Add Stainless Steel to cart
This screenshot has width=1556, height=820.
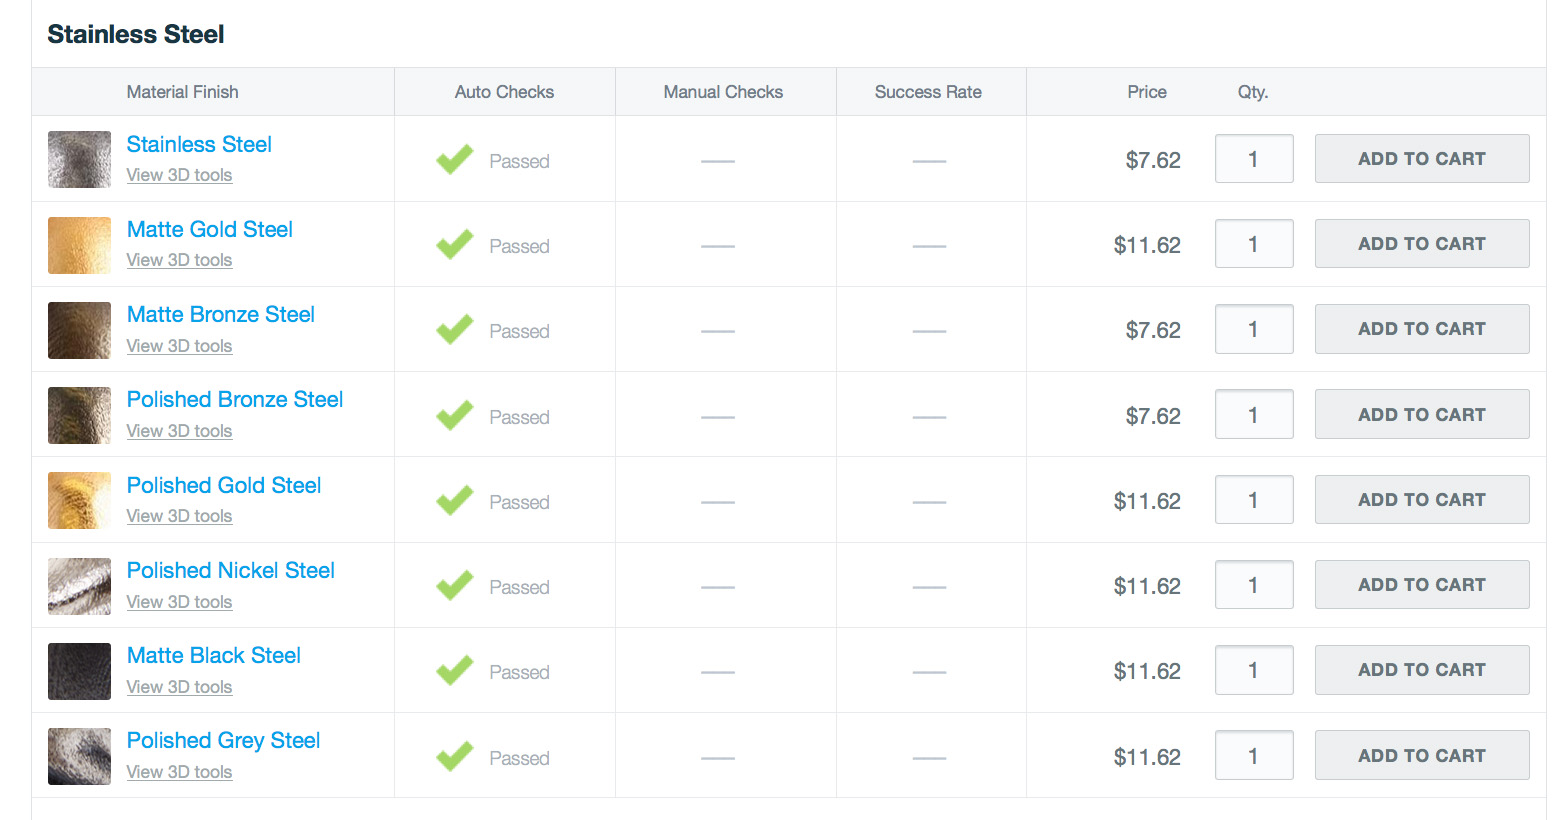(x=1422, y=158)
